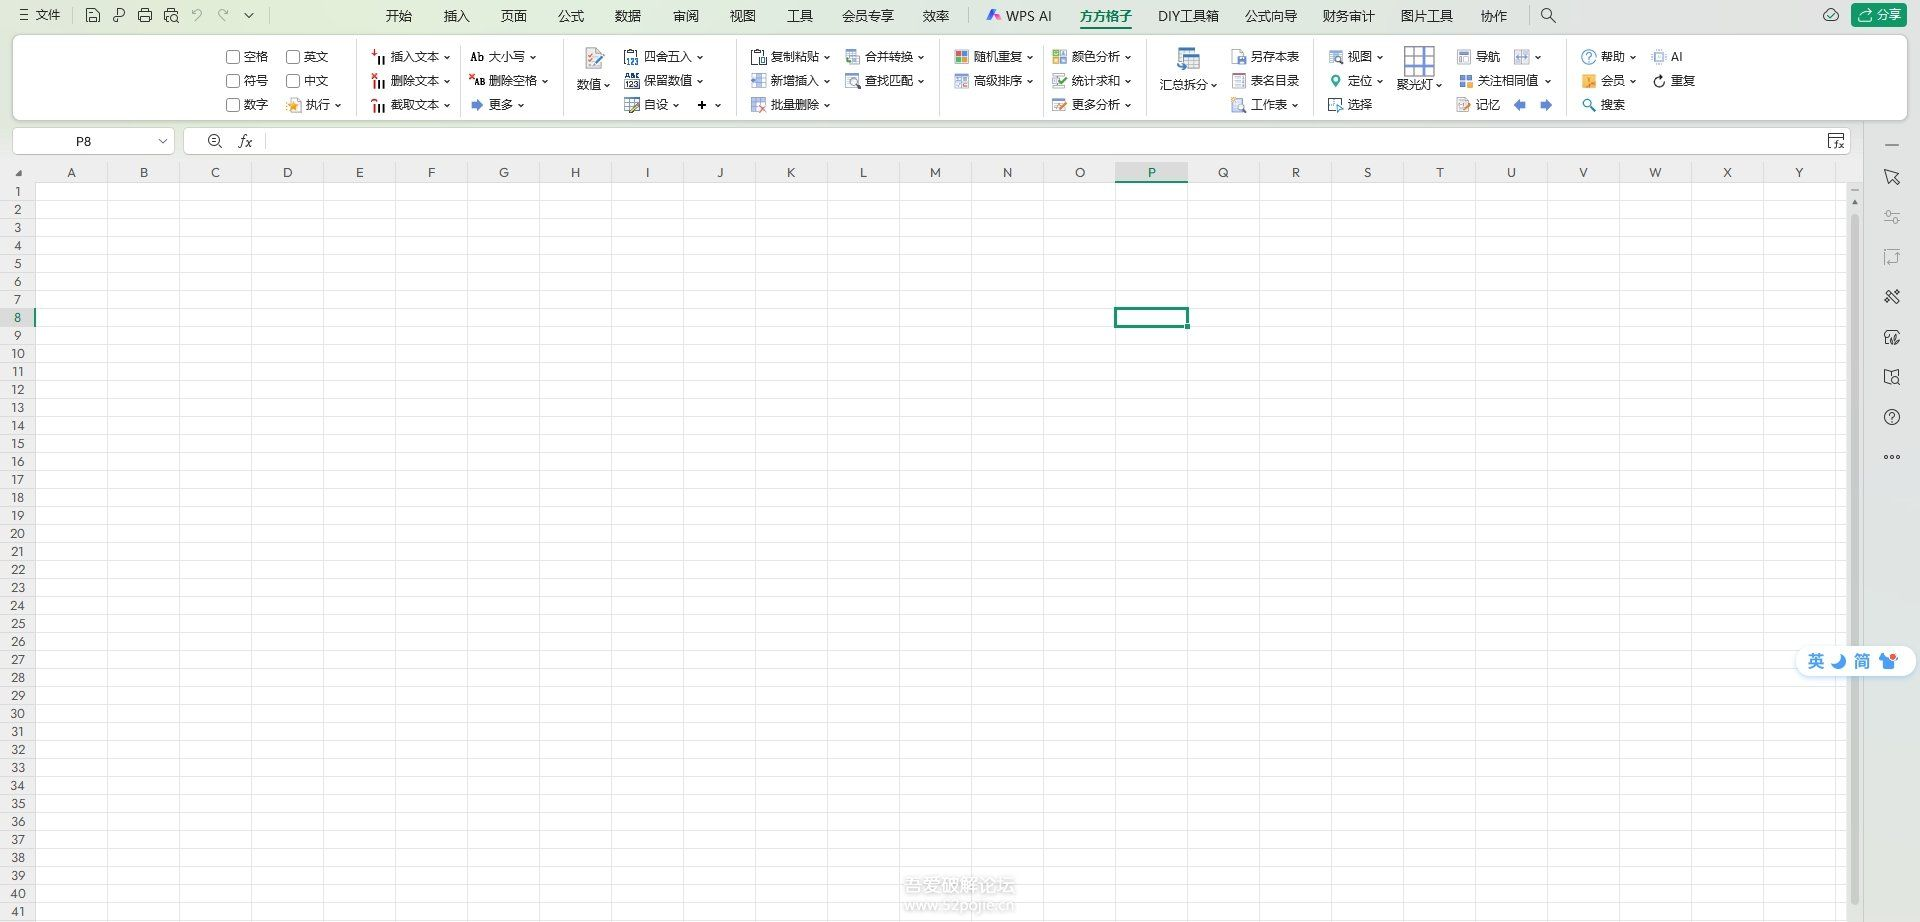
Task: Click the 另存本表 save sheet icon
Action: tap(1265, 57)
